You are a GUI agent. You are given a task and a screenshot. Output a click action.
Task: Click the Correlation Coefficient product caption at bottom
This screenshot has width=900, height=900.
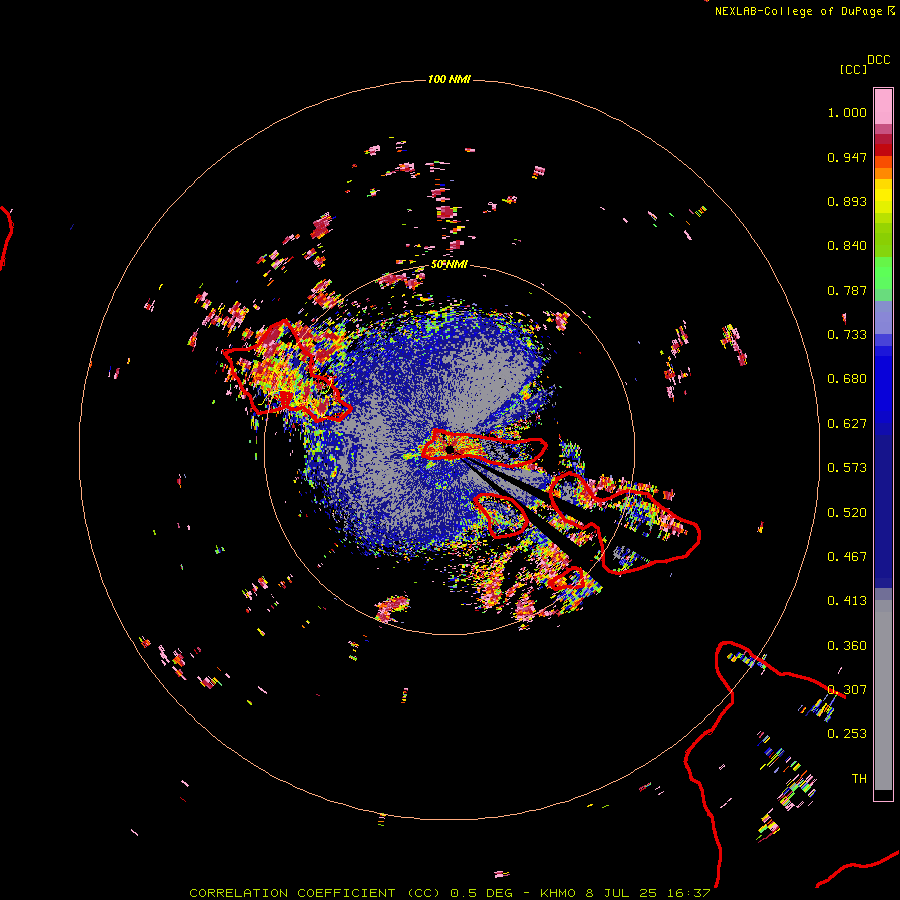pyautogui.click(x=449, y=893)
